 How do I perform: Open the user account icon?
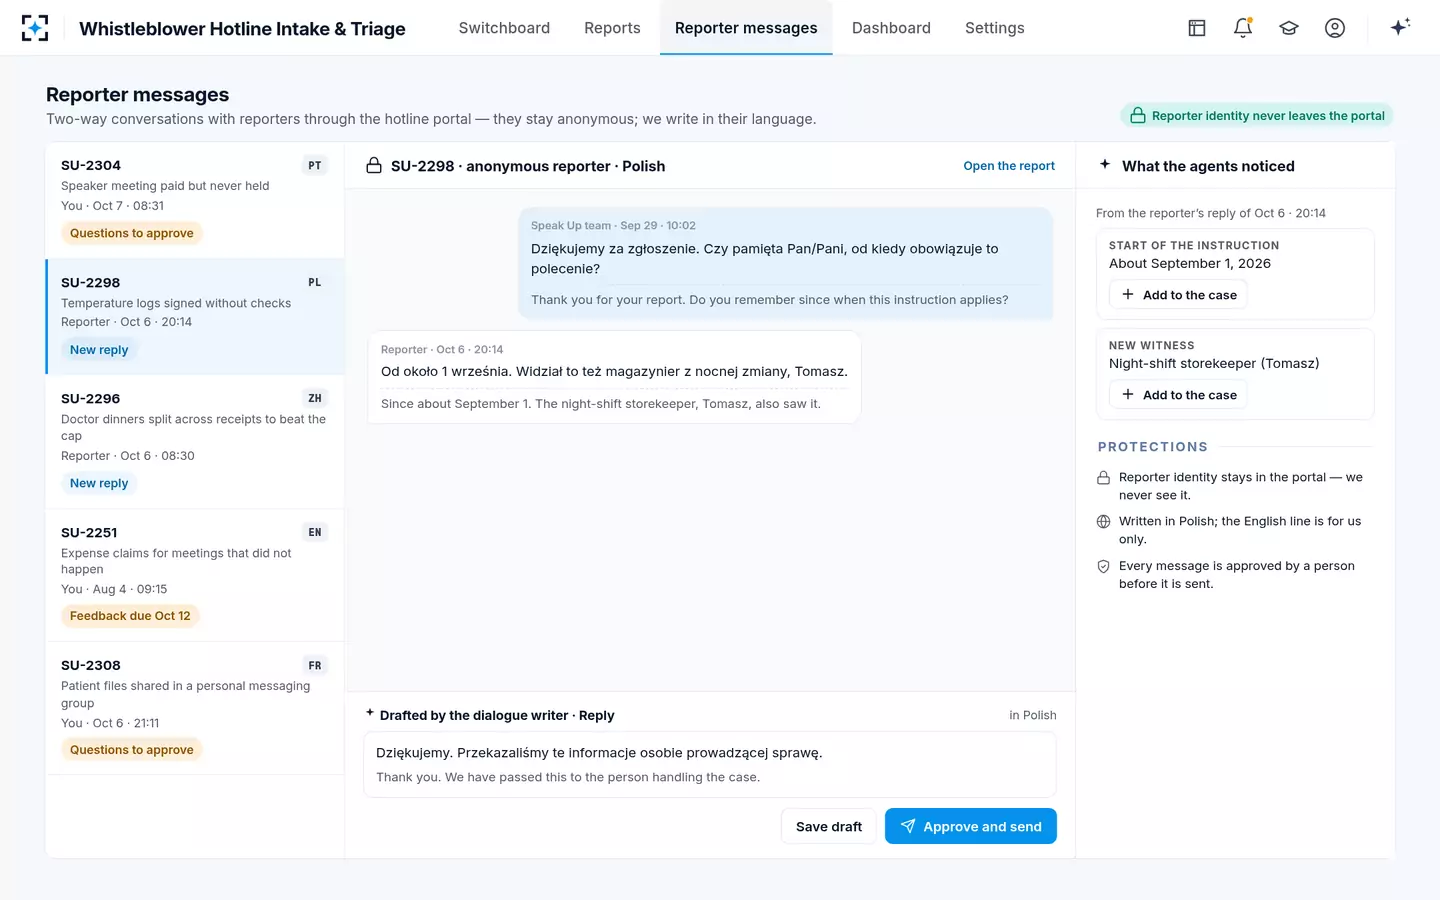tap(1335, 28)
